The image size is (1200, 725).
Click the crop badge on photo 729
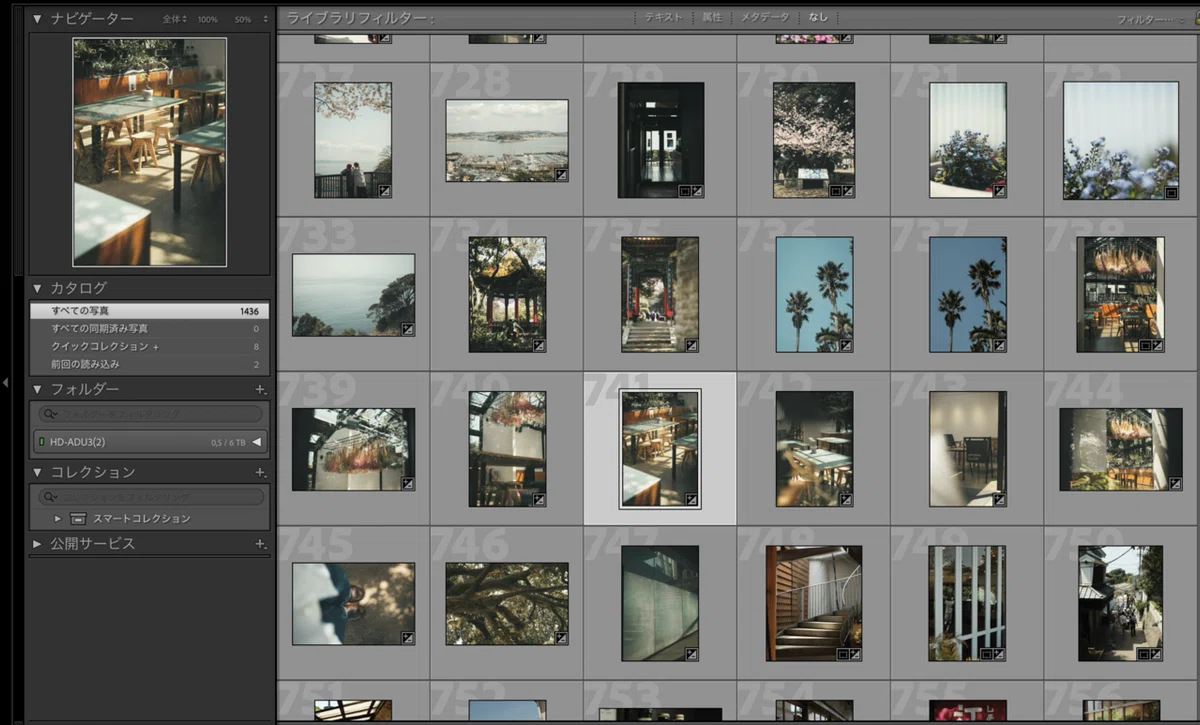(685, 190)
